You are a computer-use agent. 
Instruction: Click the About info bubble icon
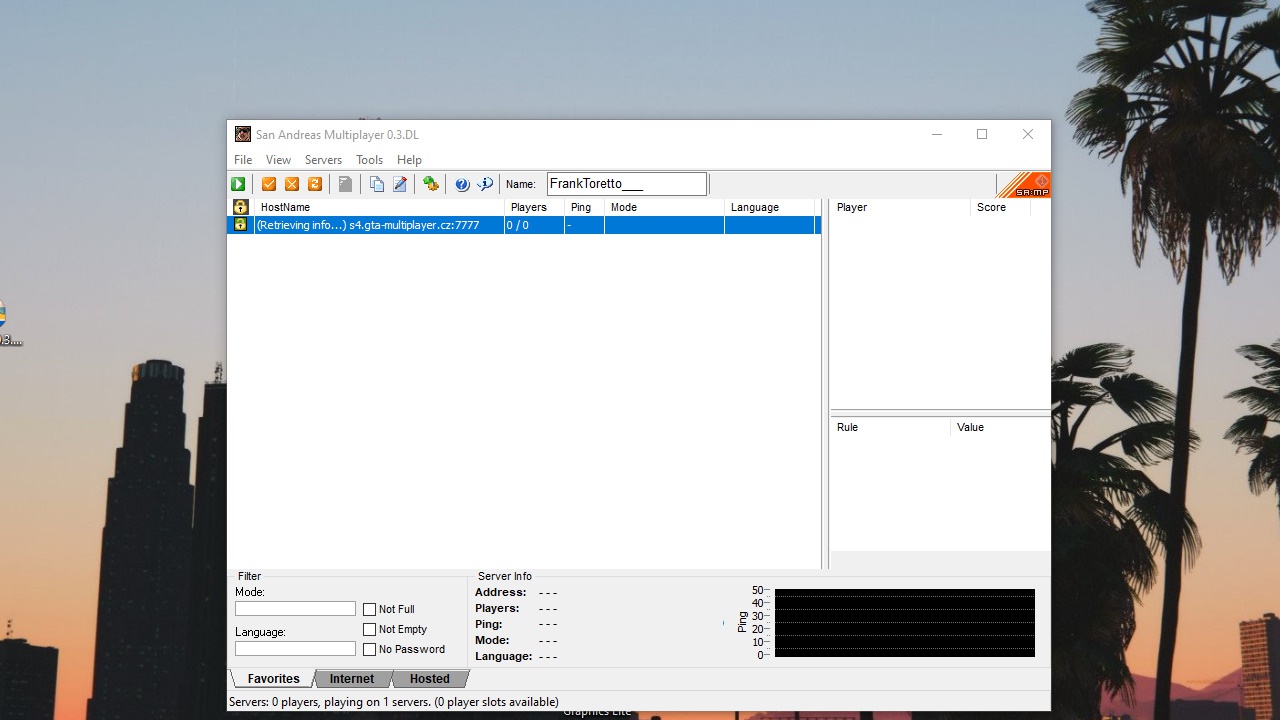click(485, 184)
